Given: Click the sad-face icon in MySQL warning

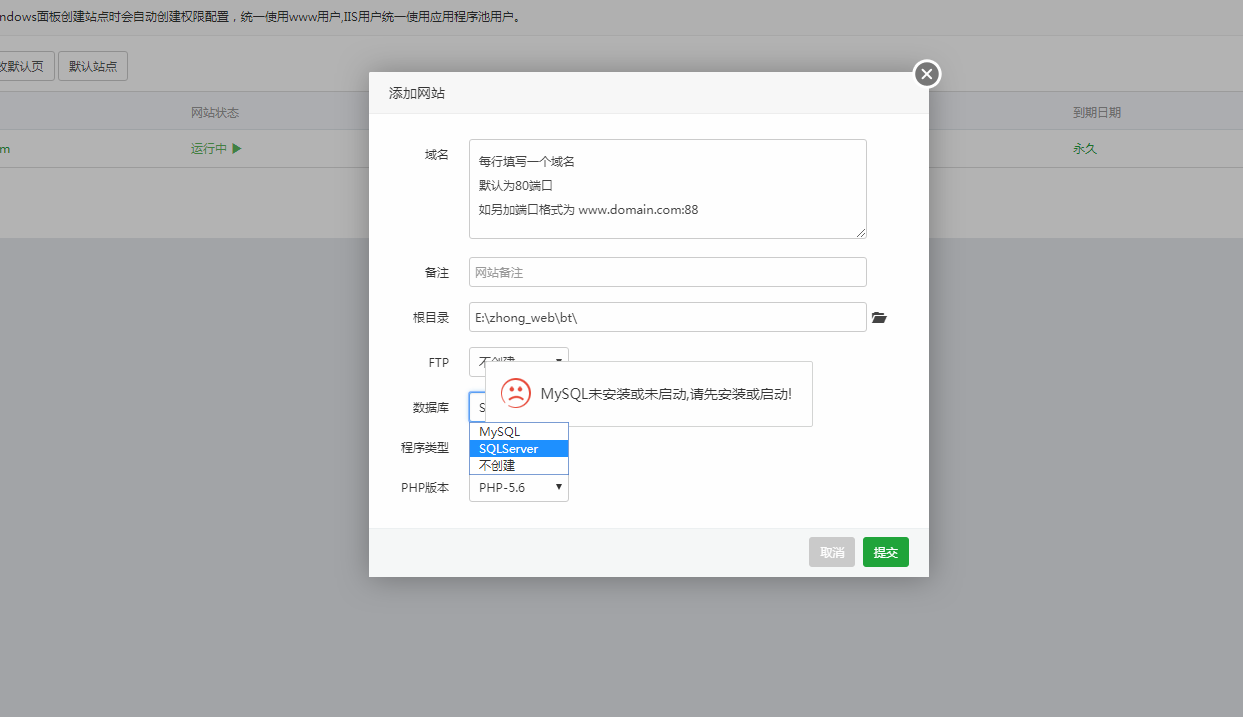Looking at the screenshot, I should tap(516, 393).
